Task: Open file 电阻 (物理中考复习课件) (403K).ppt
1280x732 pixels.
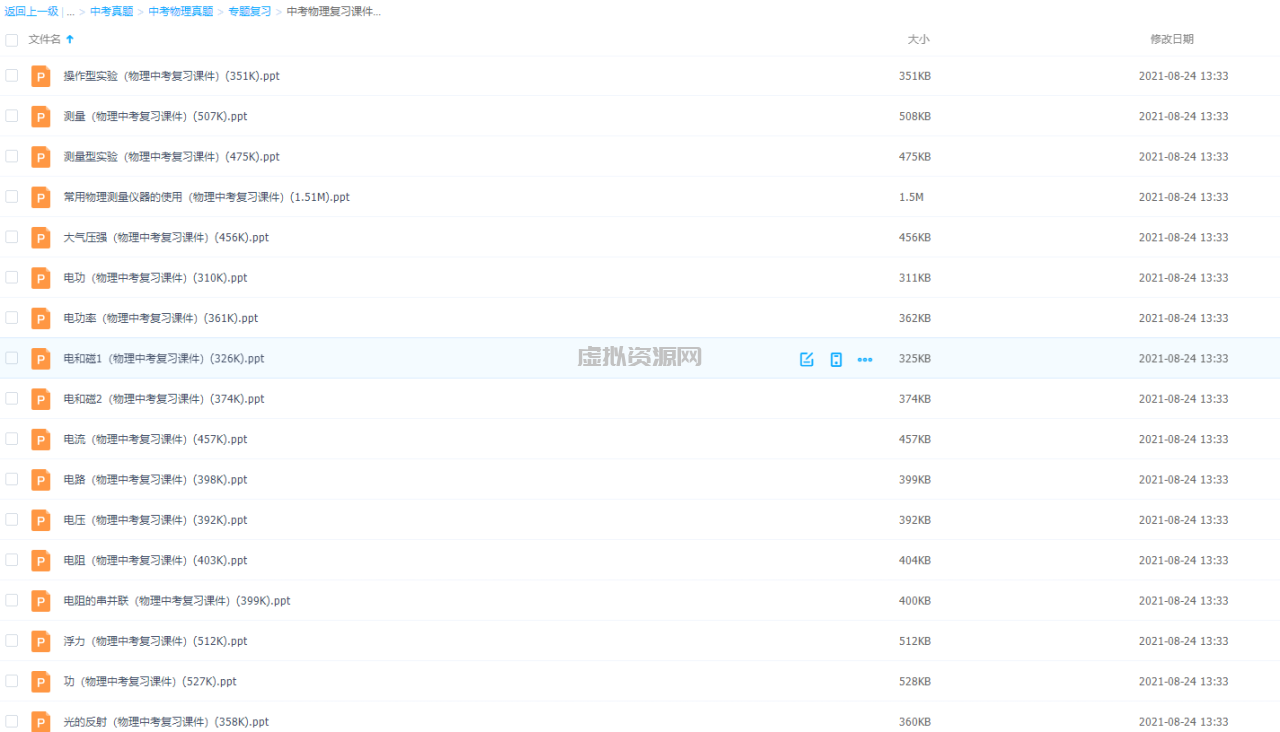Action: (155, 560)
